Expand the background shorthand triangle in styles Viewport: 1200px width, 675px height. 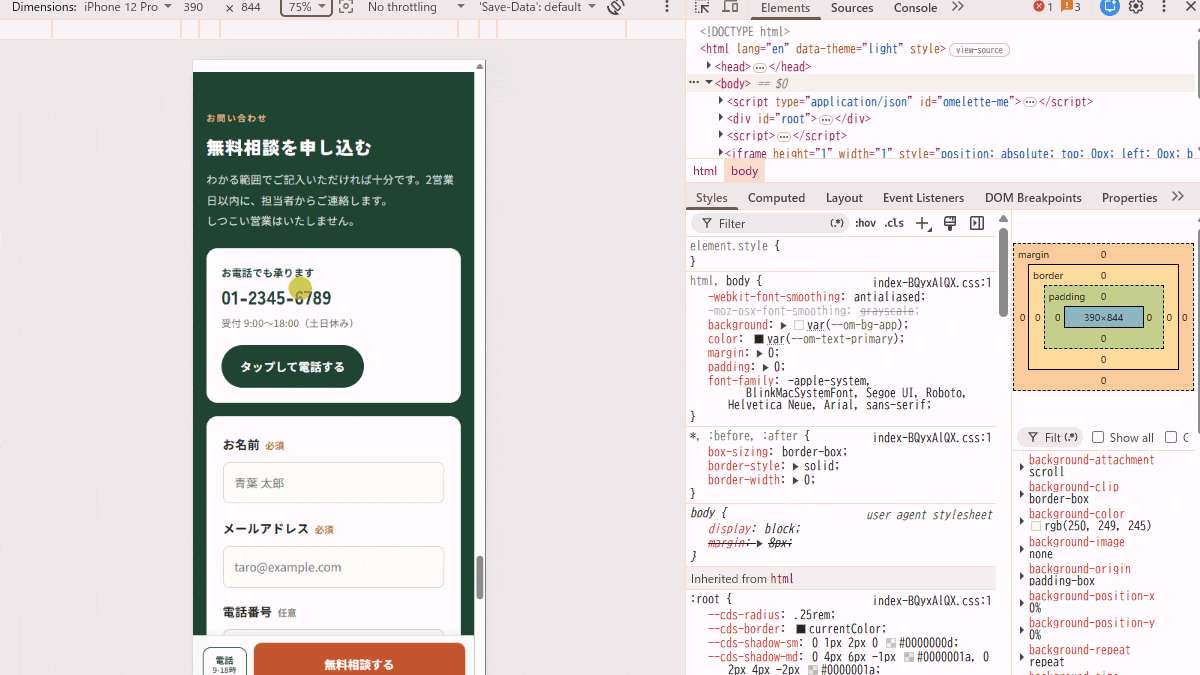click(x=784, y=325)
